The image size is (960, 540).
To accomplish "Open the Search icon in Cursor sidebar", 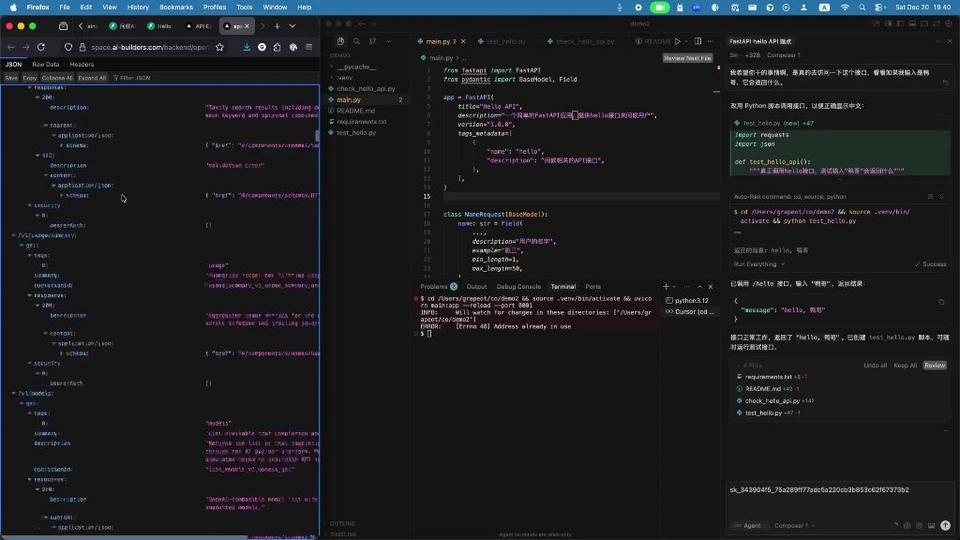I will coord(356,41).
